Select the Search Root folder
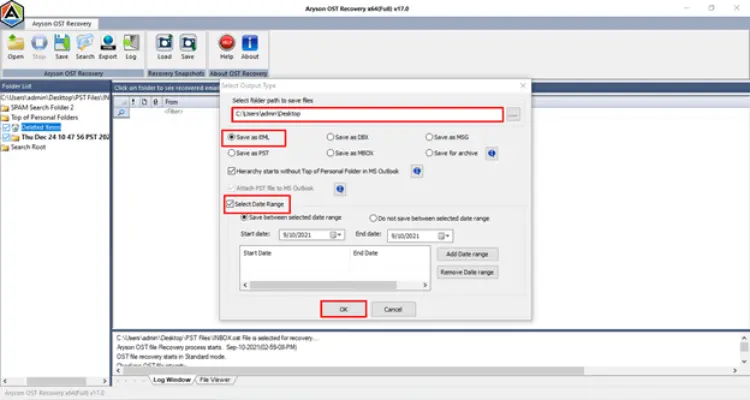The image size is (750, 400). coord(28,147)
